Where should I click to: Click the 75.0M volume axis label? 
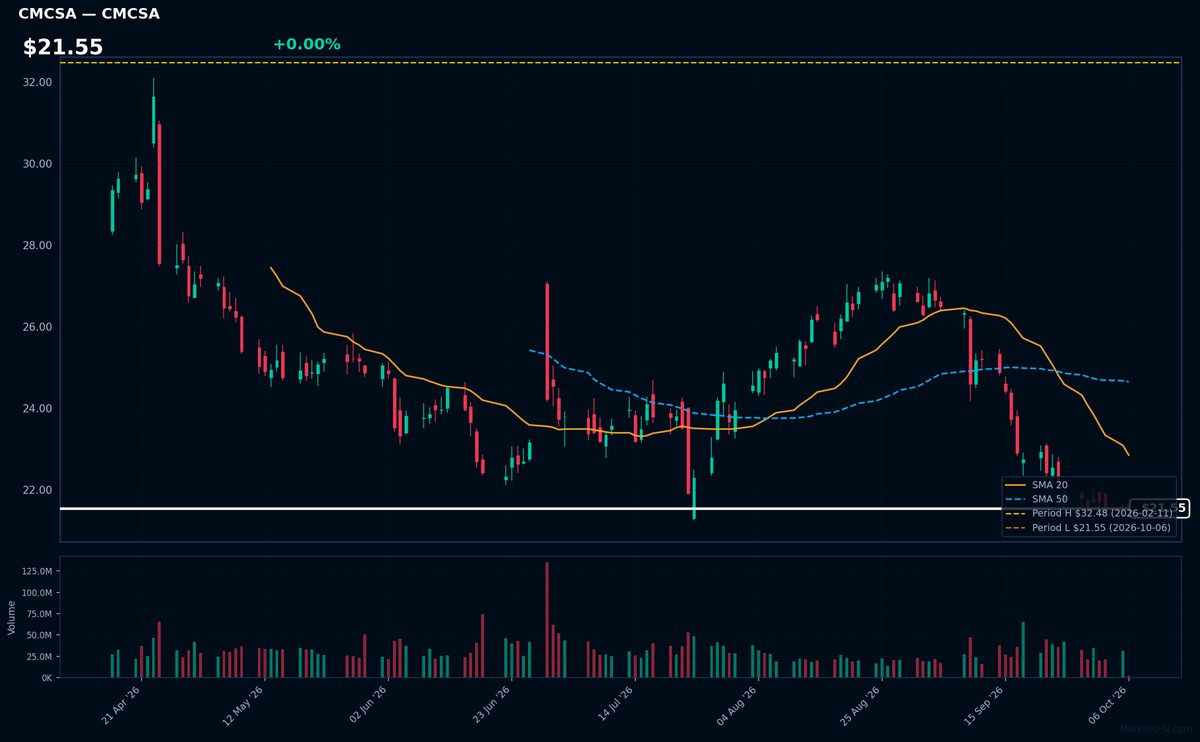(x=38, y=614)
